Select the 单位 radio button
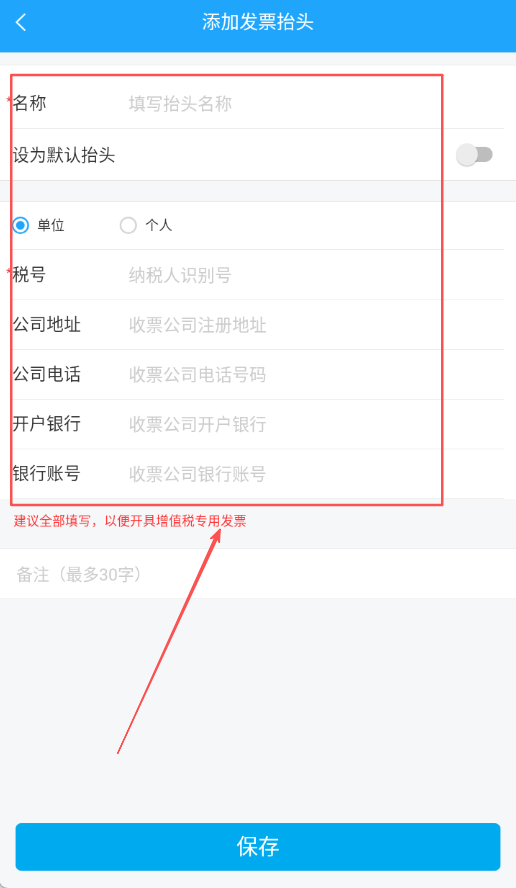Image resolution: width=516 pixels, height=888 pixels. (x=21, y=225)
